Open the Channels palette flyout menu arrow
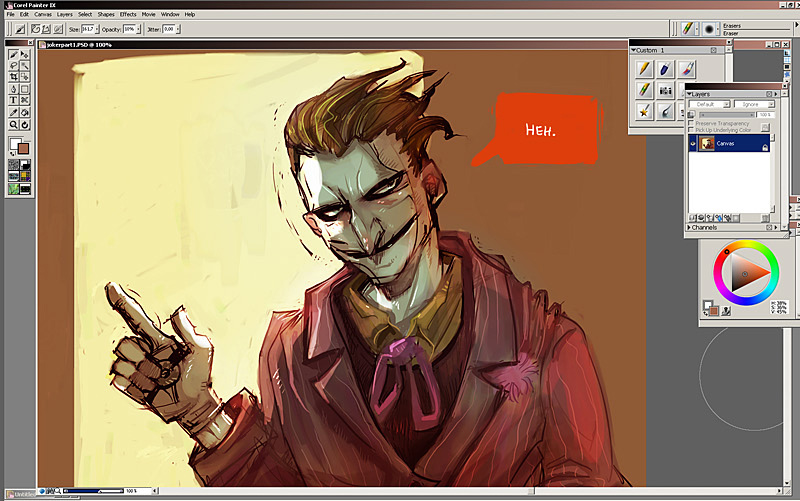This screenshot has height=501, width=800. click(776, 228)
